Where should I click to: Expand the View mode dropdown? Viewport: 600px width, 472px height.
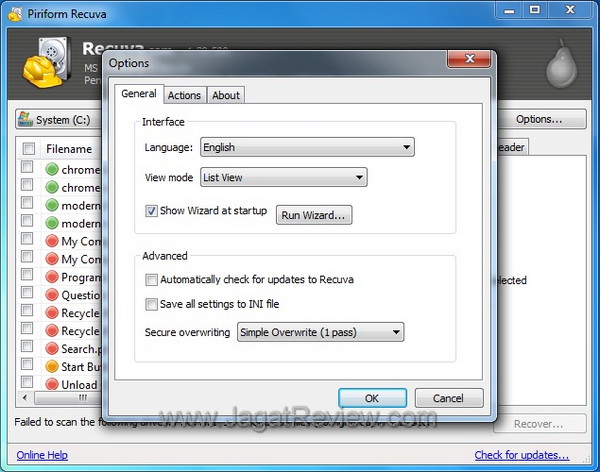click(283, 178)
